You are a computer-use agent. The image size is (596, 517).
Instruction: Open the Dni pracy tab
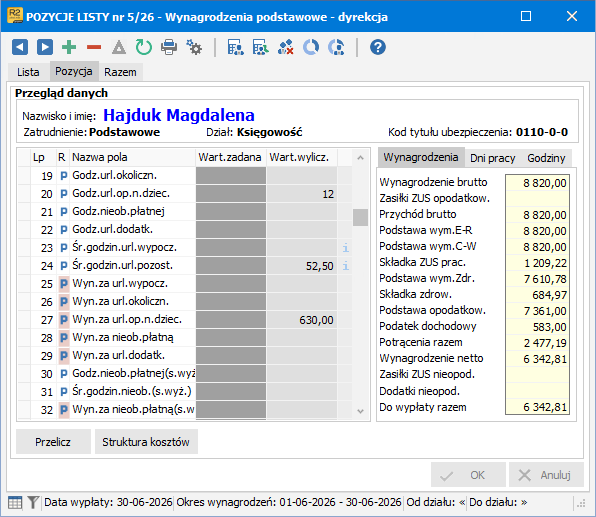click(x=493, y=158)
